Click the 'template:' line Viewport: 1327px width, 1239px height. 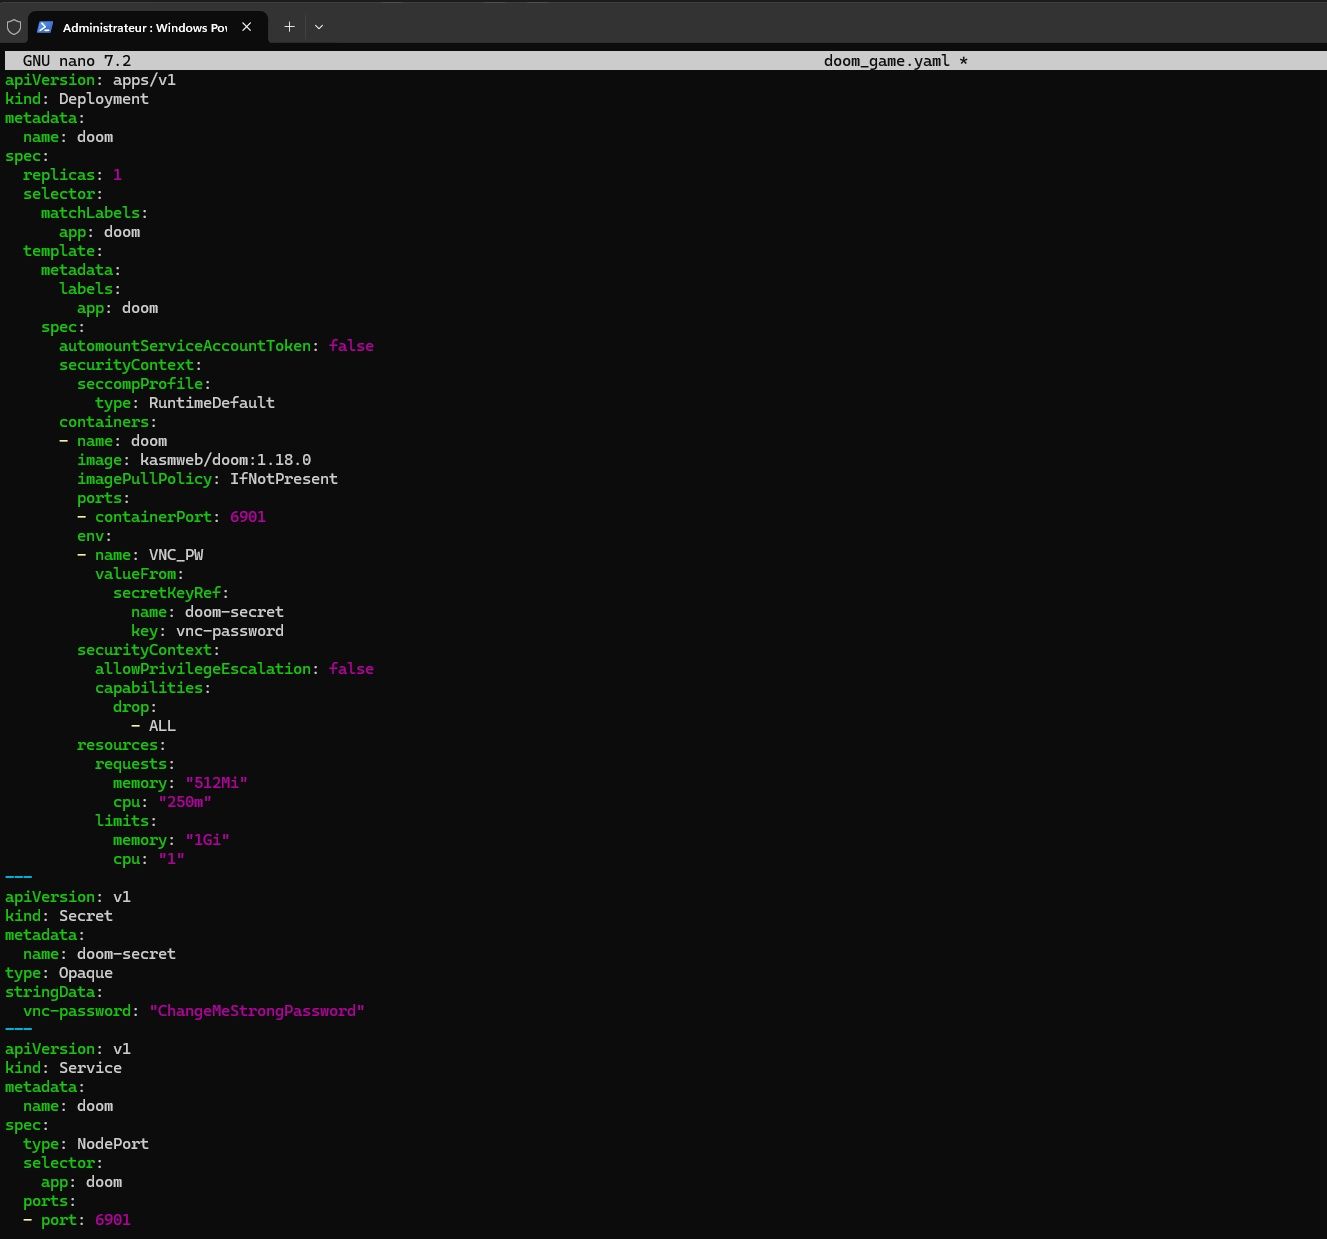point(63,251)
